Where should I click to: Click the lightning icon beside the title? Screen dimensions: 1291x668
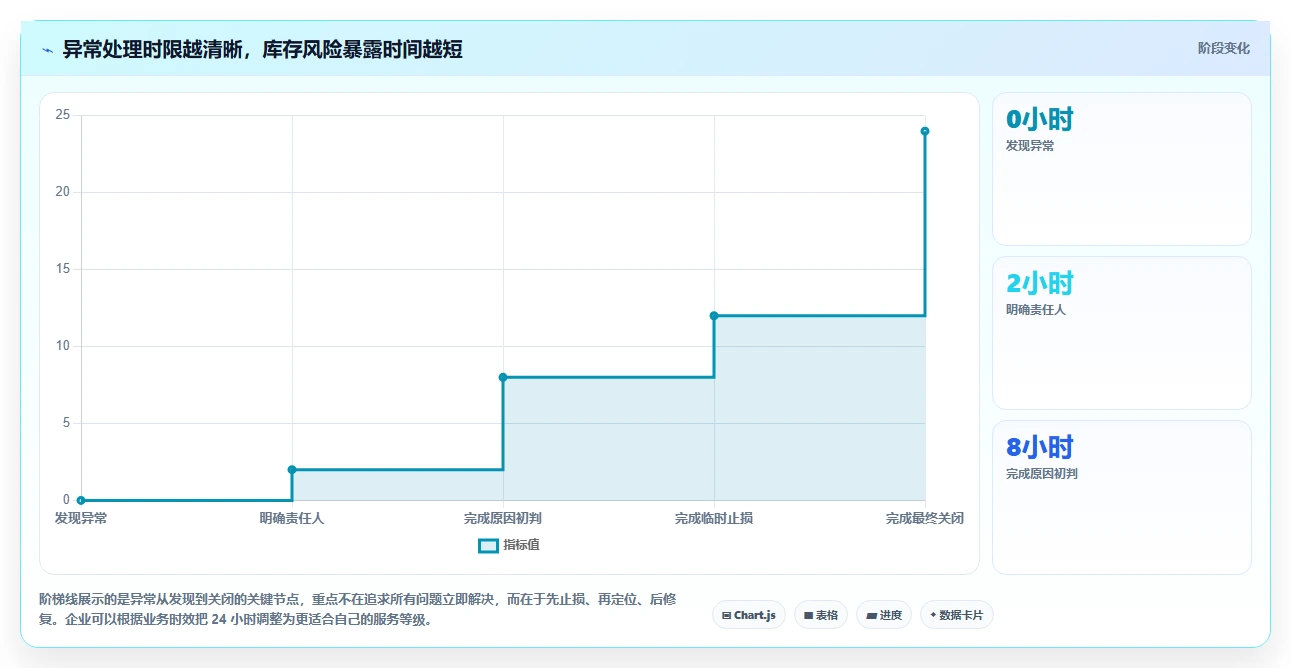click(47, 50)
